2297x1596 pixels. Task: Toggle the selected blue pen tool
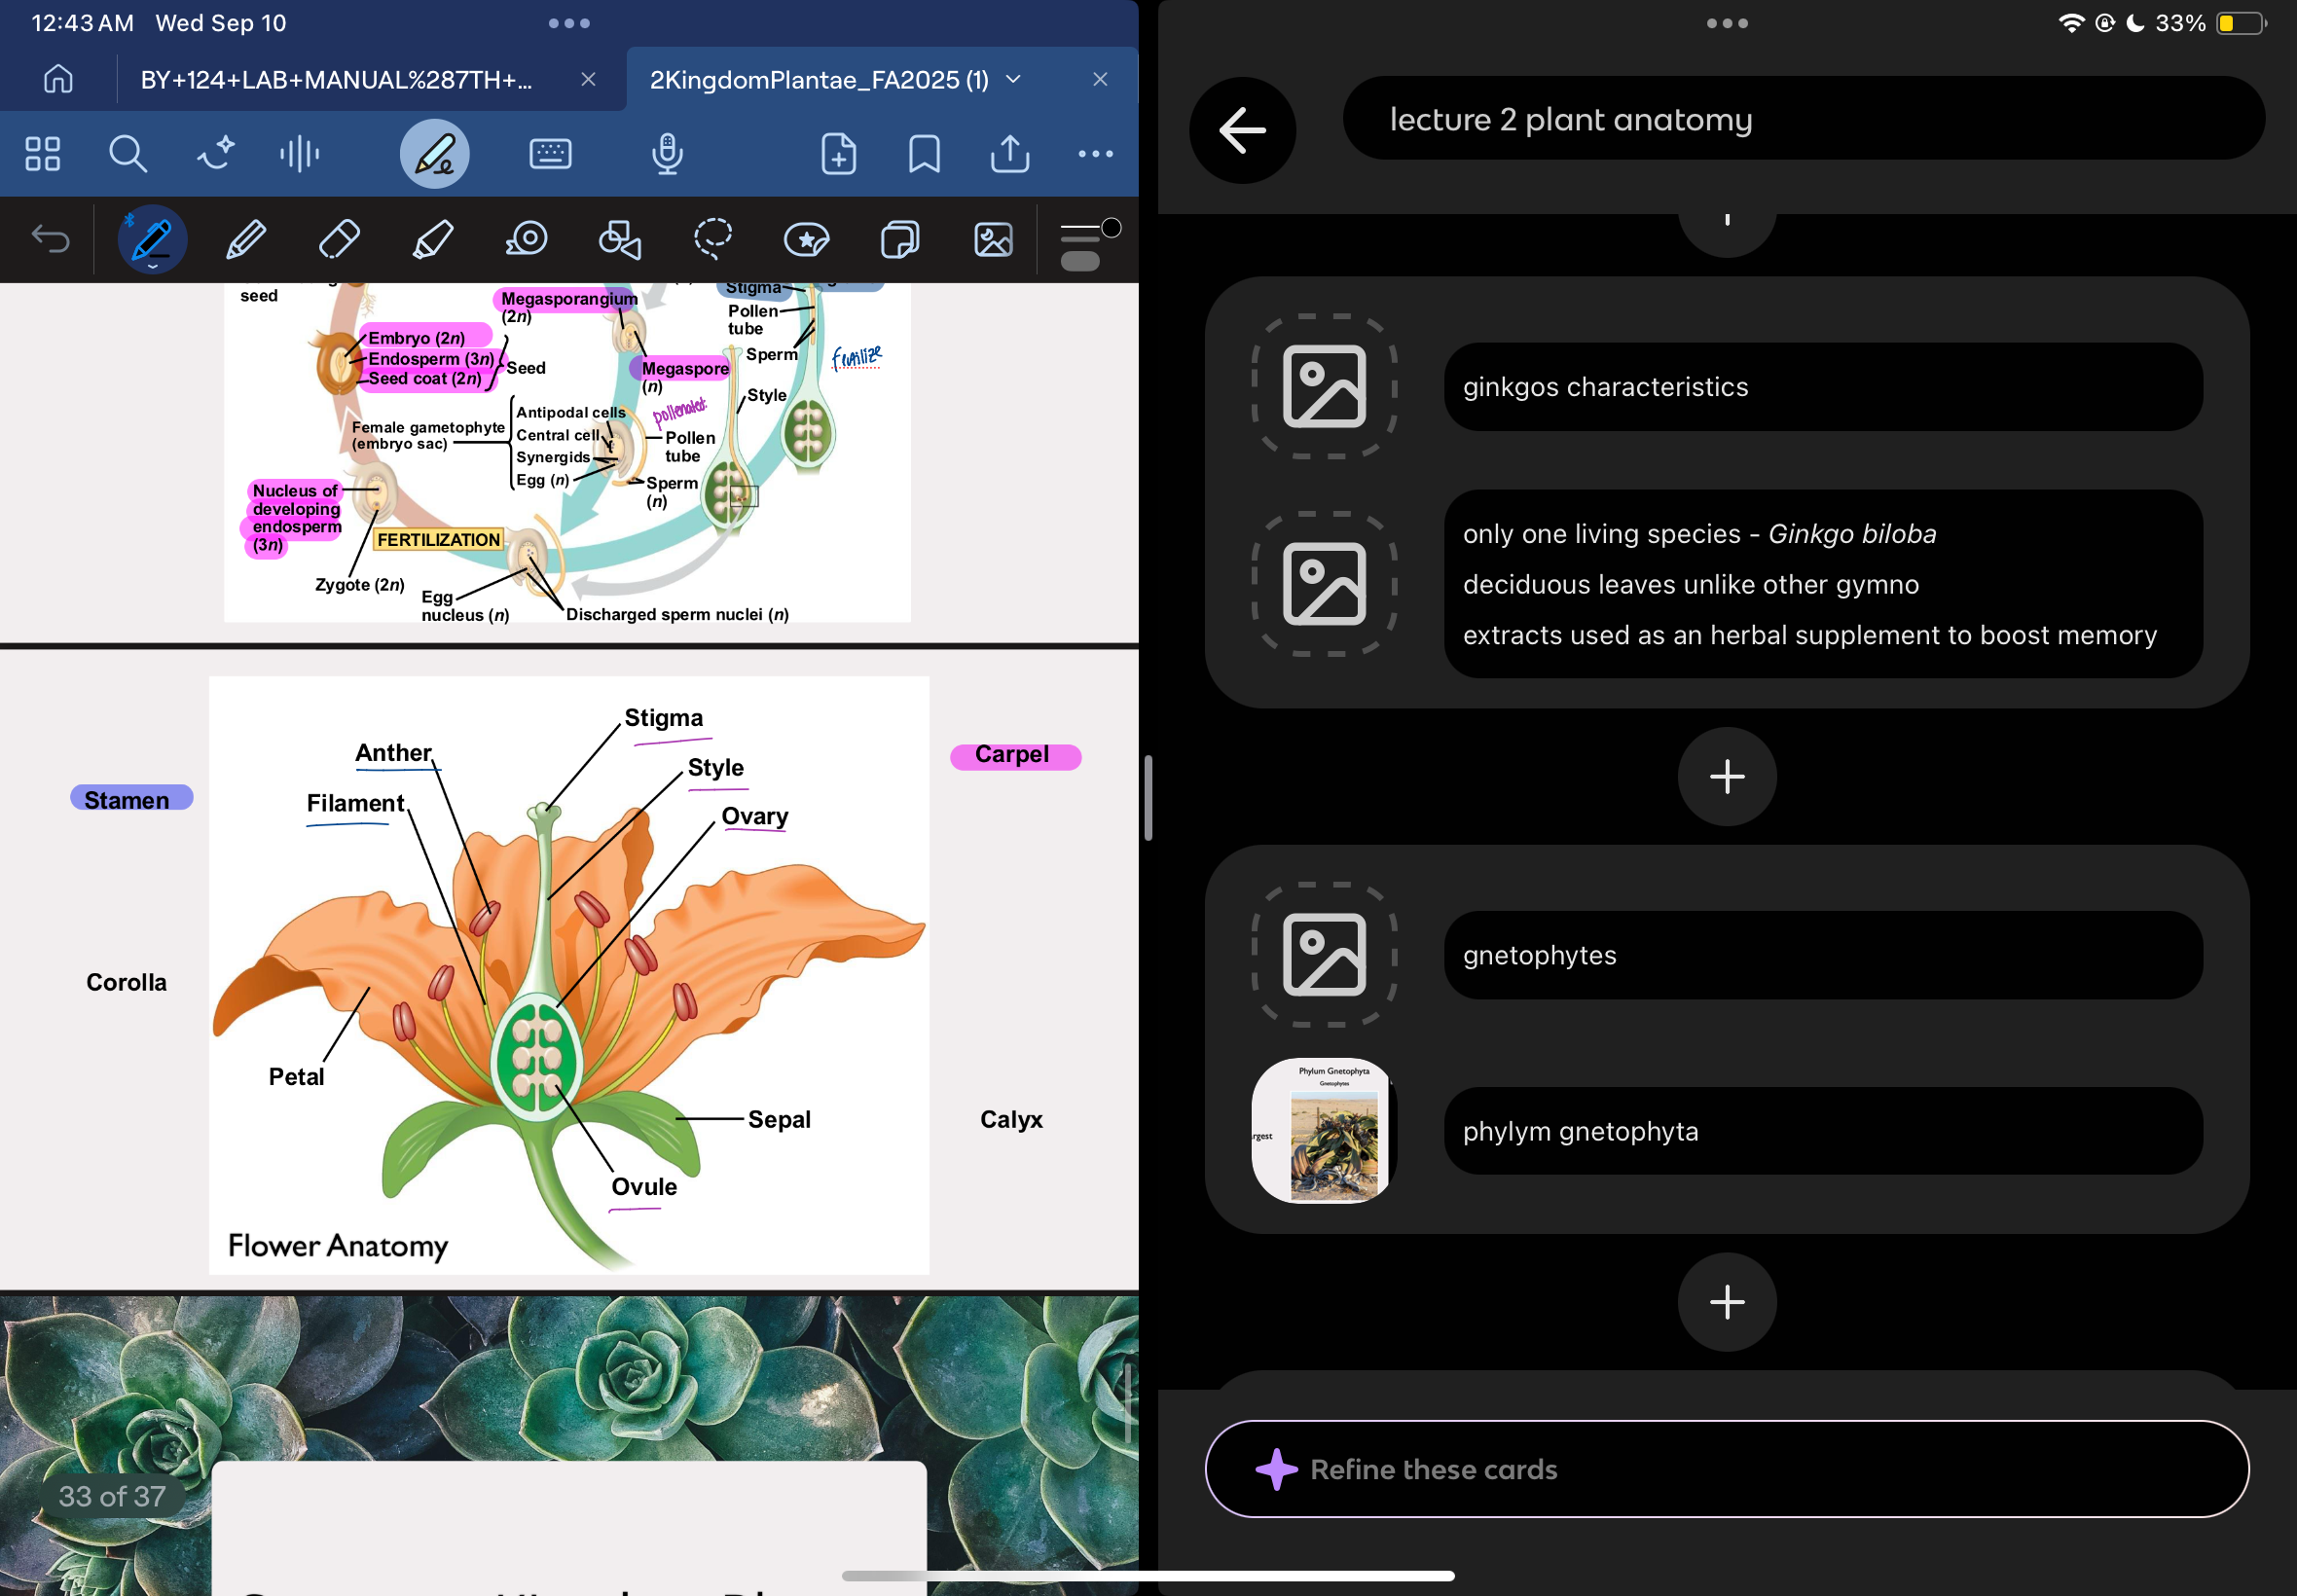[152, 240]
